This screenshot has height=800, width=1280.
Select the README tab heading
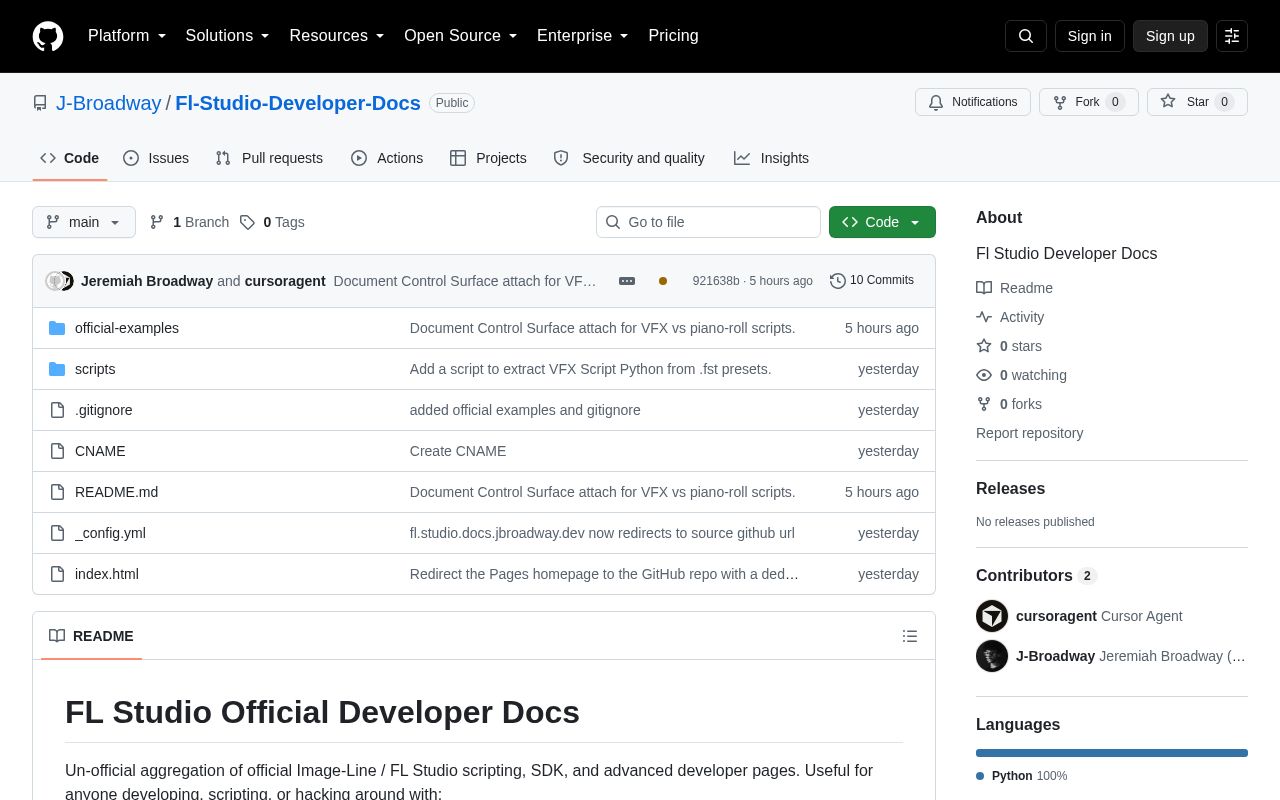[91, 636]
